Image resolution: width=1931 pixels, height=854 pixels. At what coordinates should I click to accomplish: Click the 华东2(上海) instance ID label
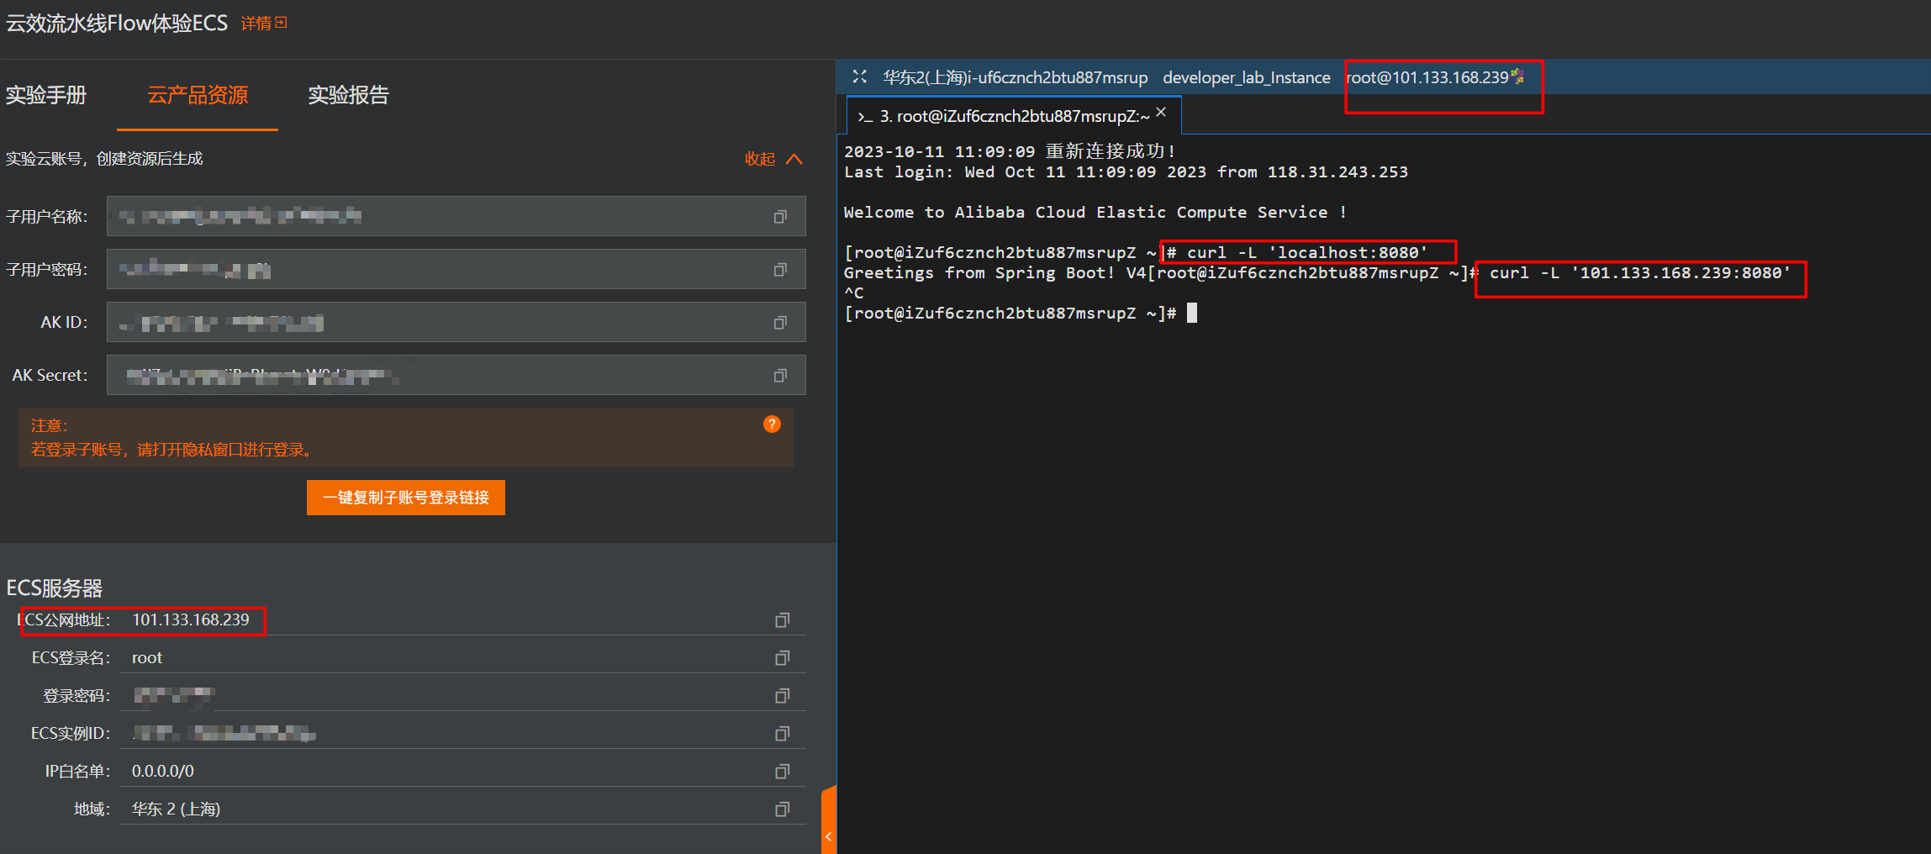pyautogui.click(x=1015, y=77)
